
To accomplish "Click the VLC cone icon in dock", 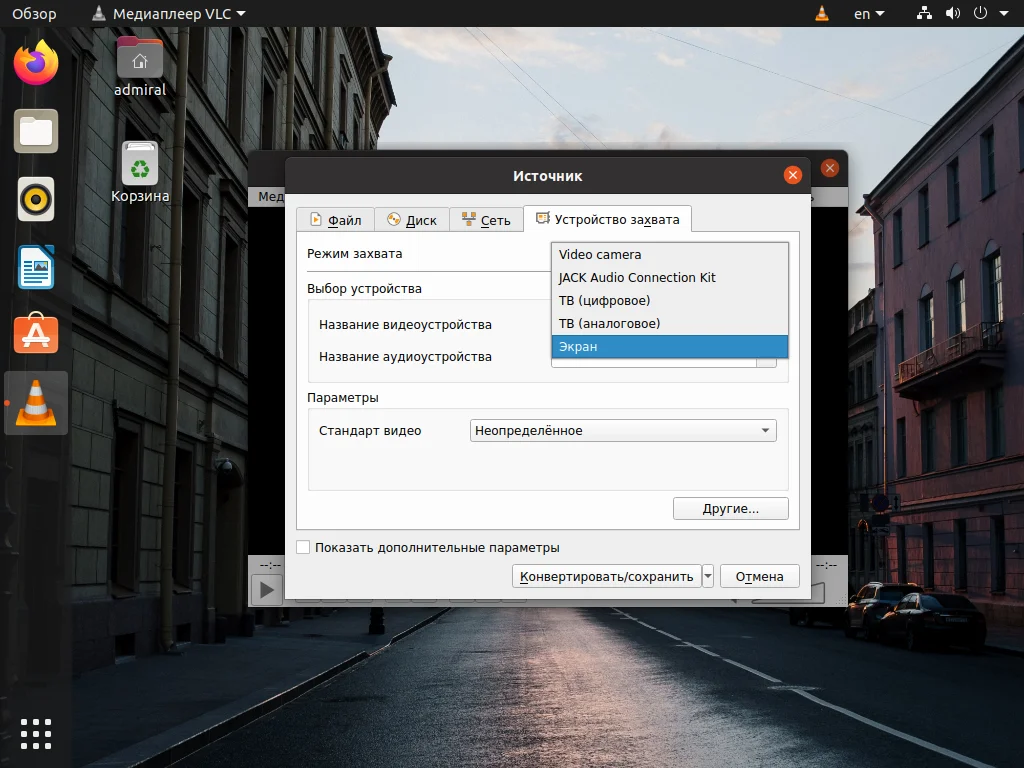I will pos(36,403).
